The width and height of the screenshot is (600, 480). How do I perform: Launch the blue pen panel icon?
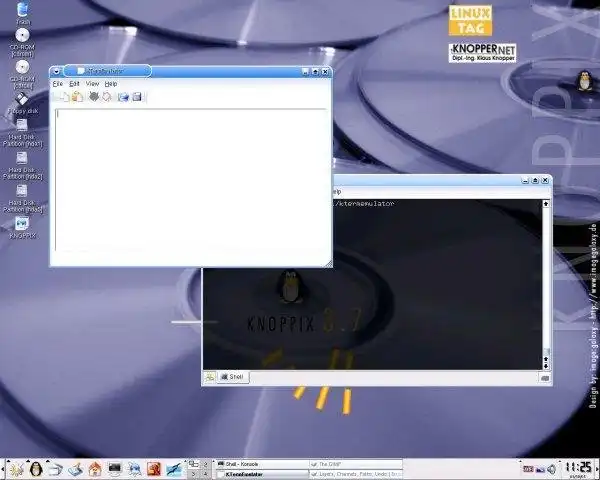(x=174, y=469)
